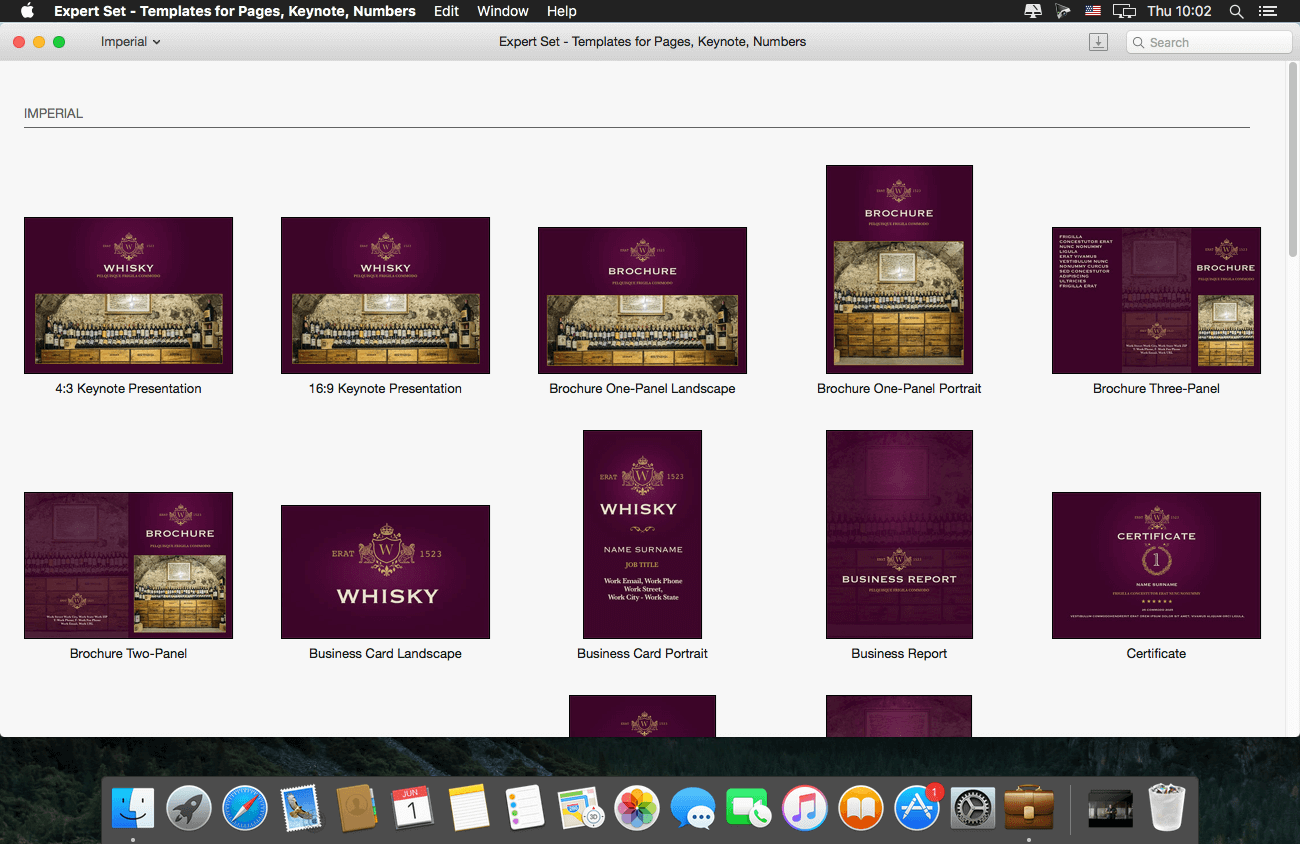This screenshot has height=844, width=1300.
Task: Select the Brochure One-Panel Landscape thumbnail
Action: 642,300
